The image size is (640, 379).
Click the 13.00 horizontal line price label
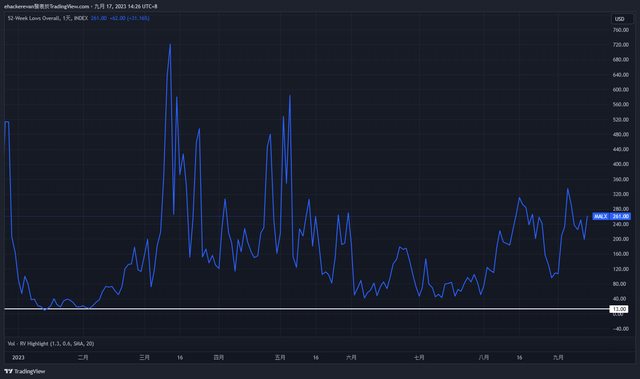619,309
